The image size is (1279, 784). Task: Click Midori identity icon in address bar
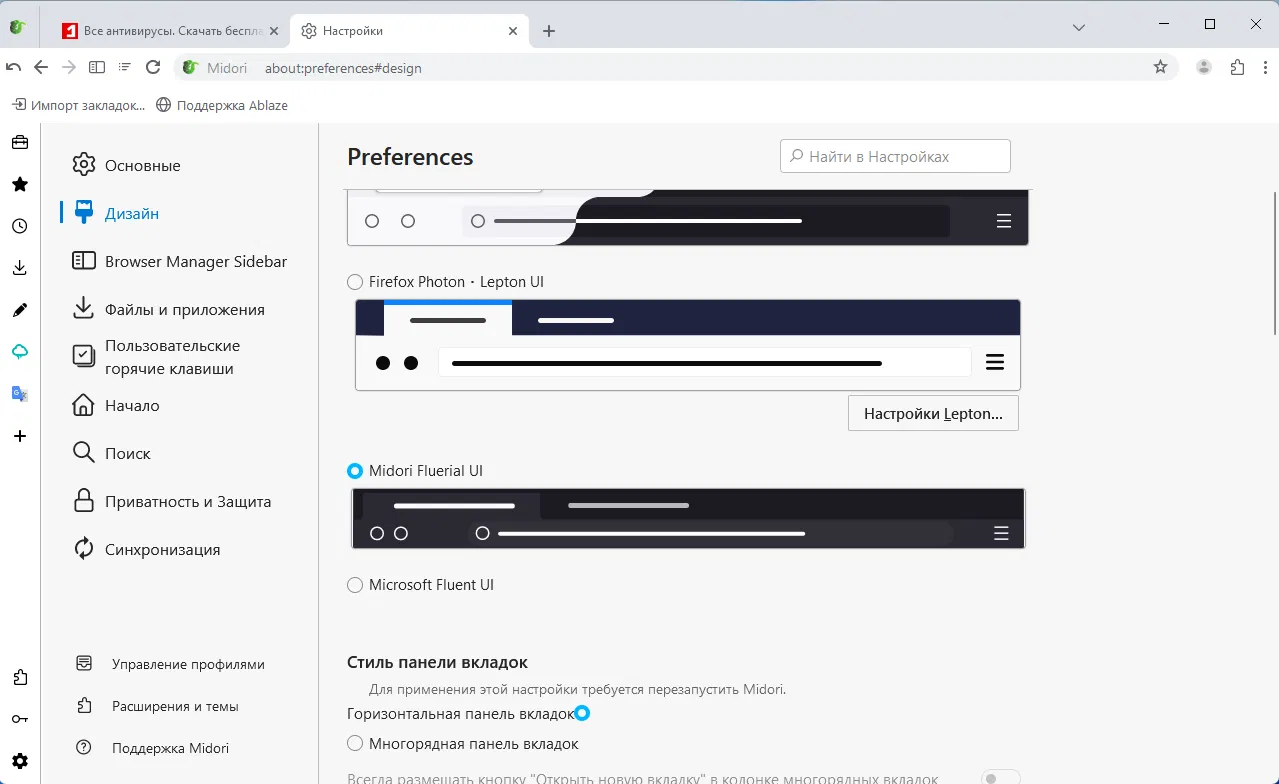(x=190, y=68)
